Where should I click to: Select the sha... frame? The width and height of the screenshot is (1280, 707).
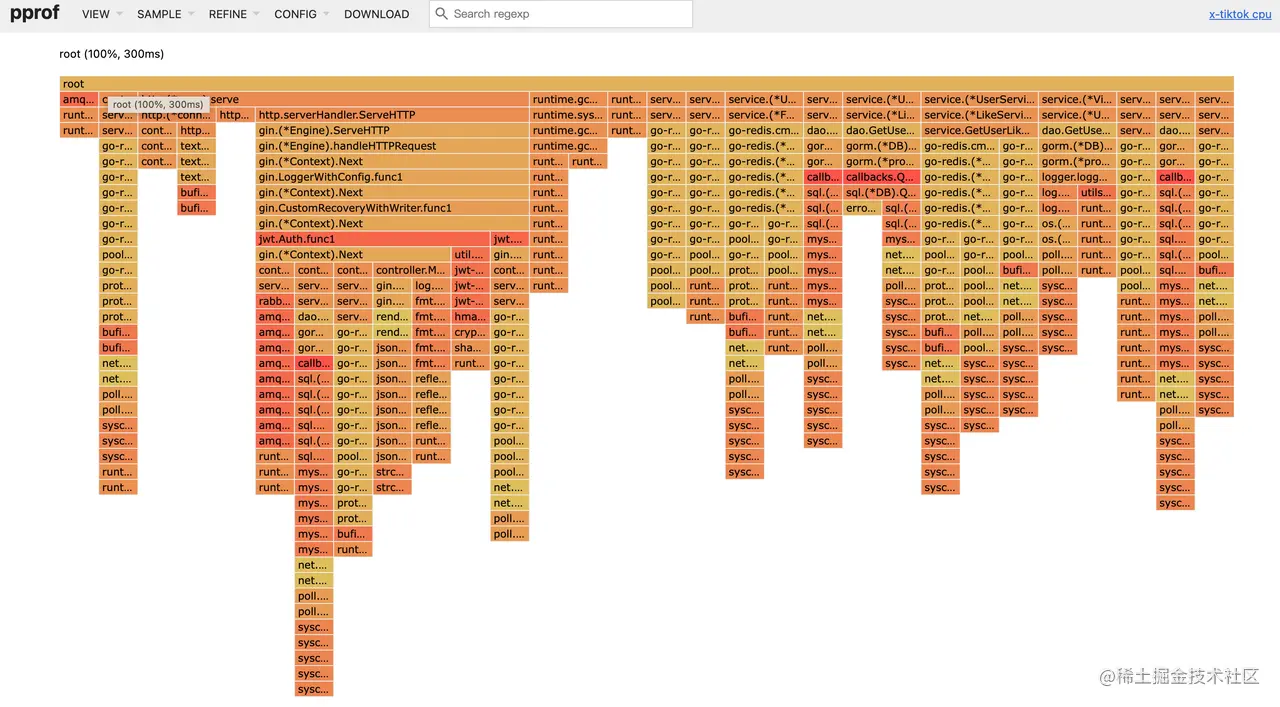(x=470, y=348)
